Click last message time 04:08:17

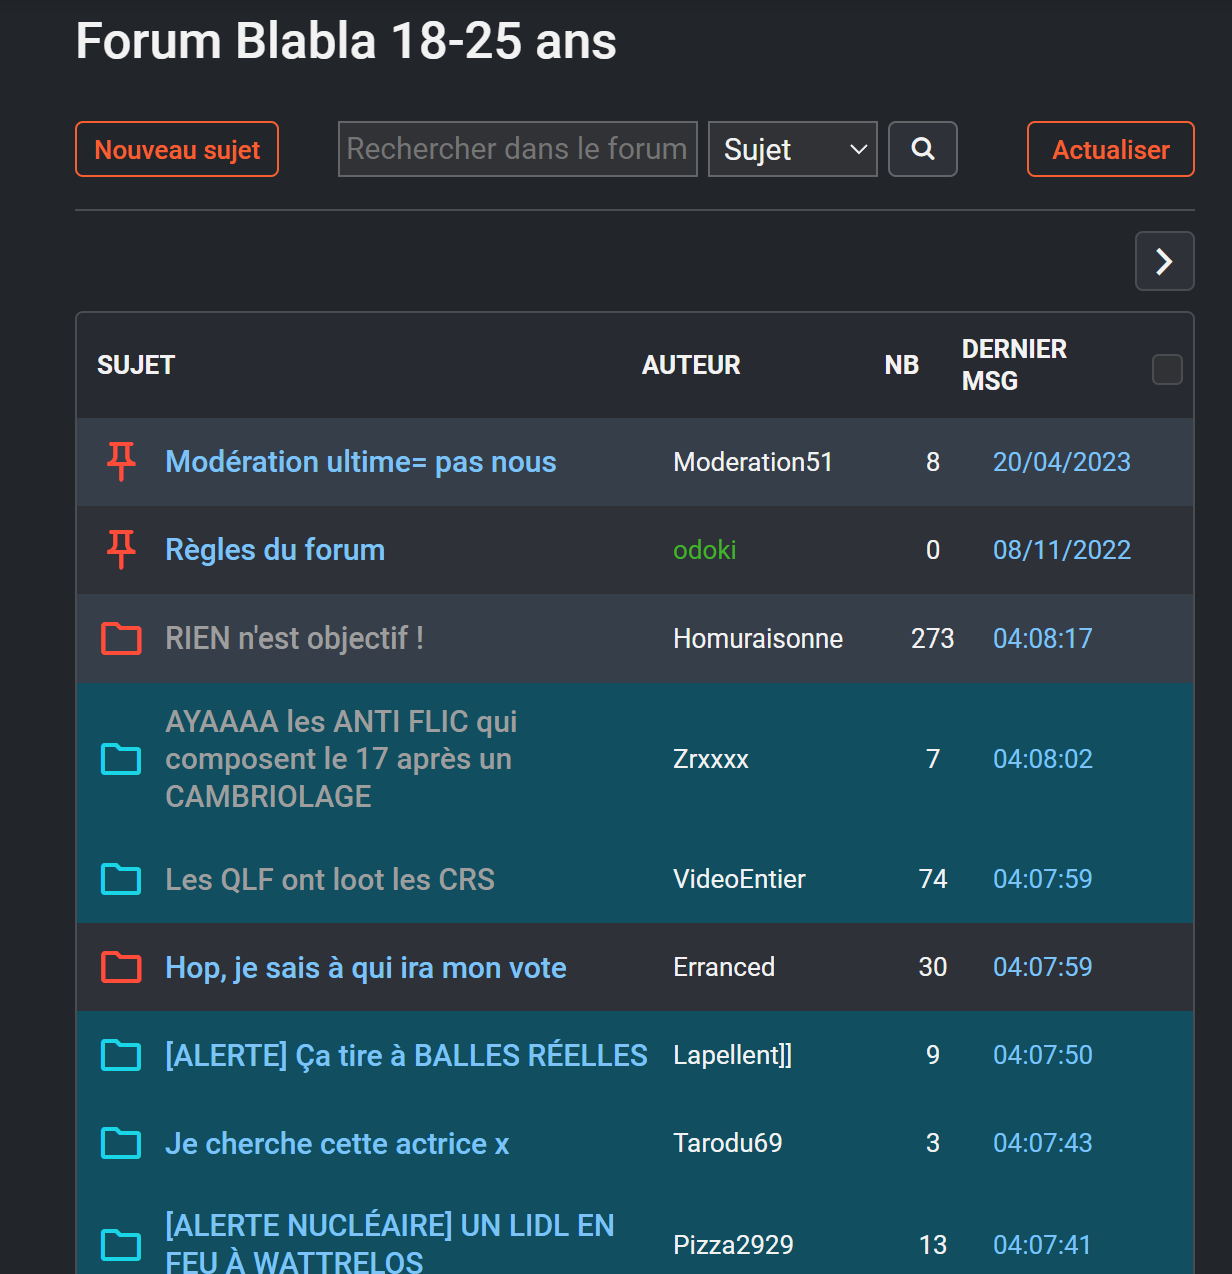pyautogui.click(x=1042, y=638)
